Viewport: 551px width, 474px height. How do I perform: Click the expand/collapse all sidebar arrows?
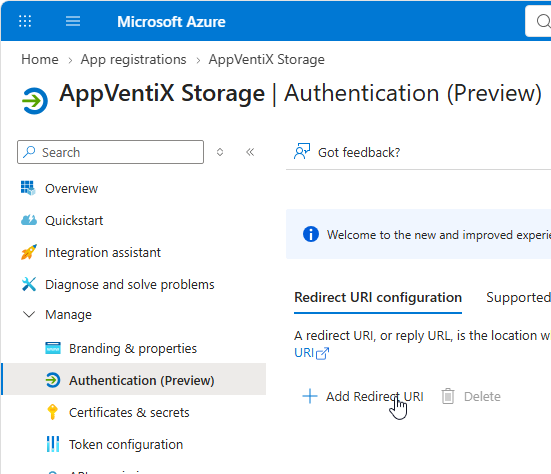(x=220, y=152)
